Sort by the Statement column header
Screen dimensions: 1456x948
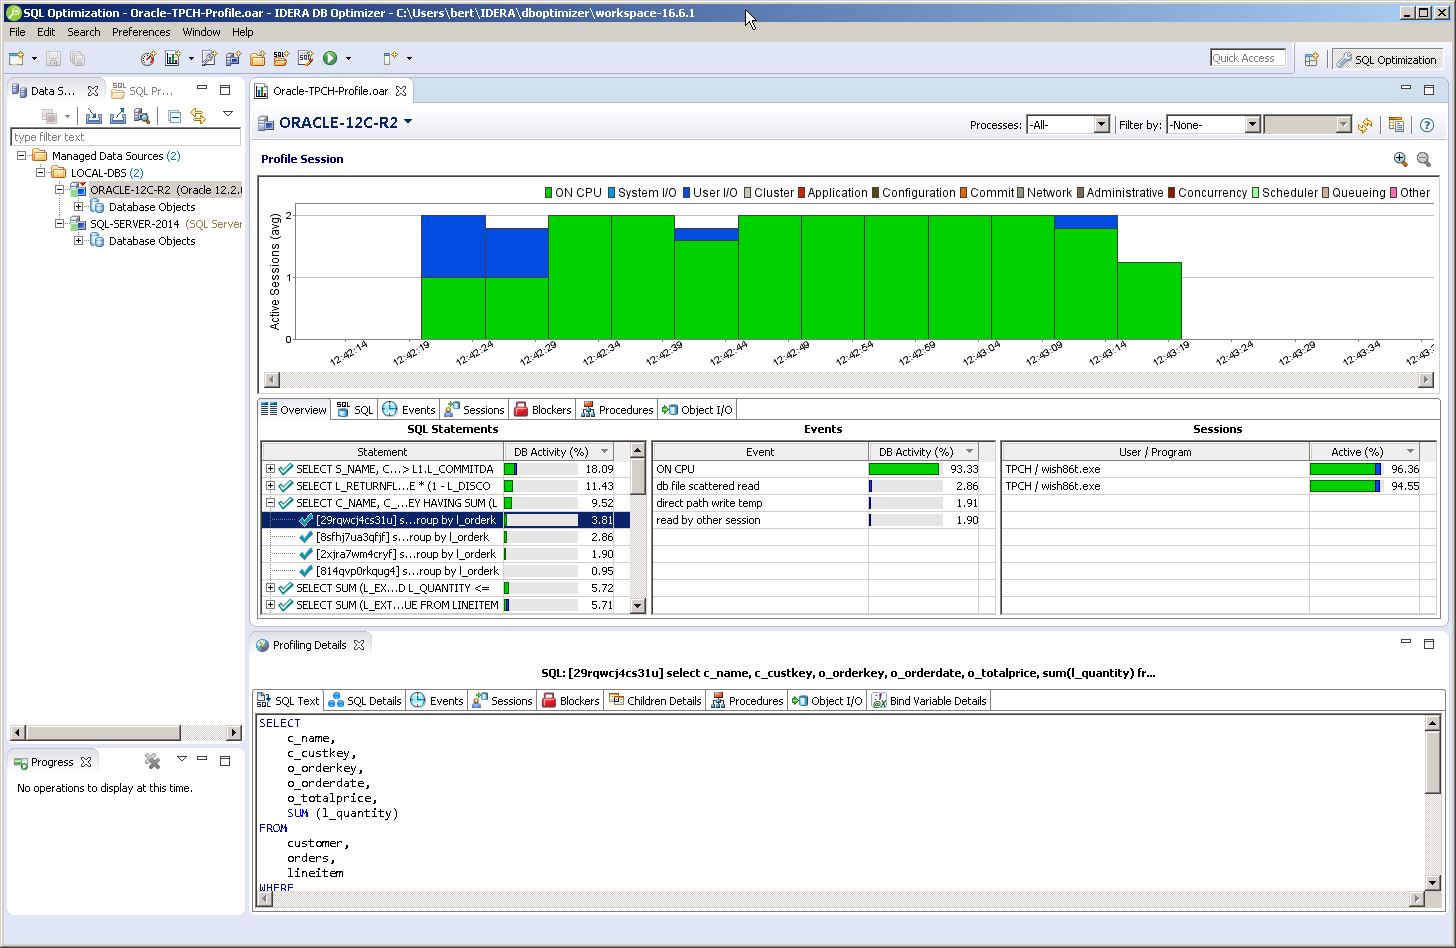[382, 452]
